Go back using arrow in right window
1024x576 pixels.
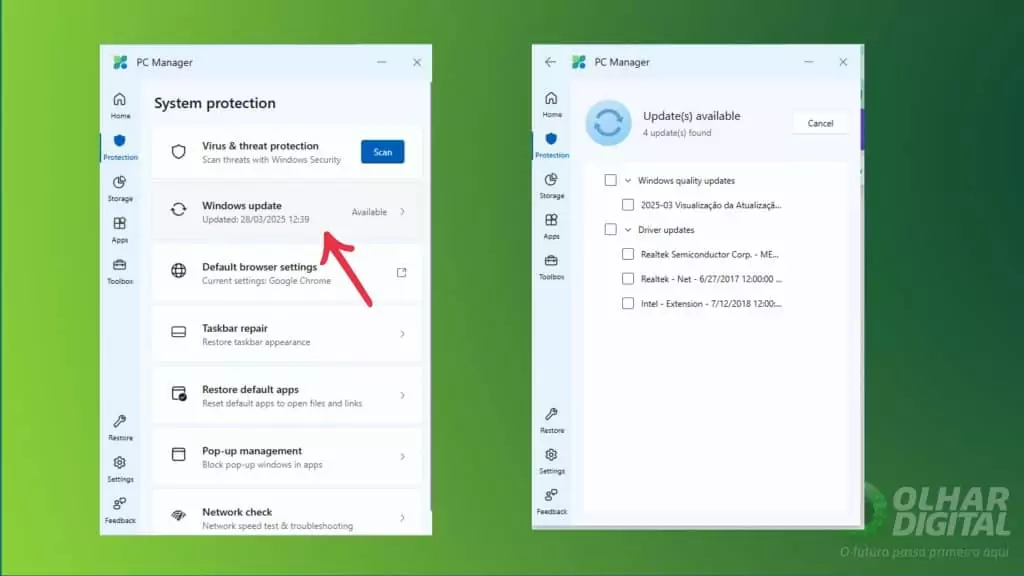(551, 62)
